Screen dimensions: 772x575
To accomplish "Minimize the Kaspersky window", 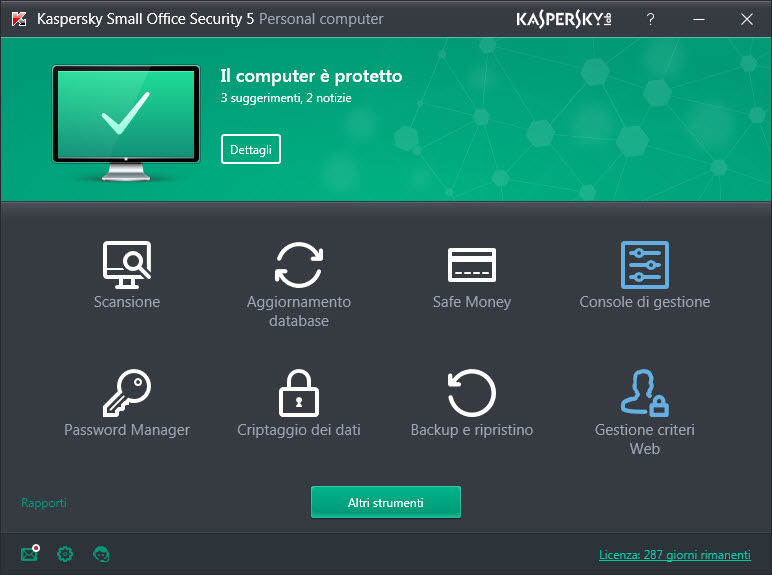I will pyautogui.click(x=699, y=19).
